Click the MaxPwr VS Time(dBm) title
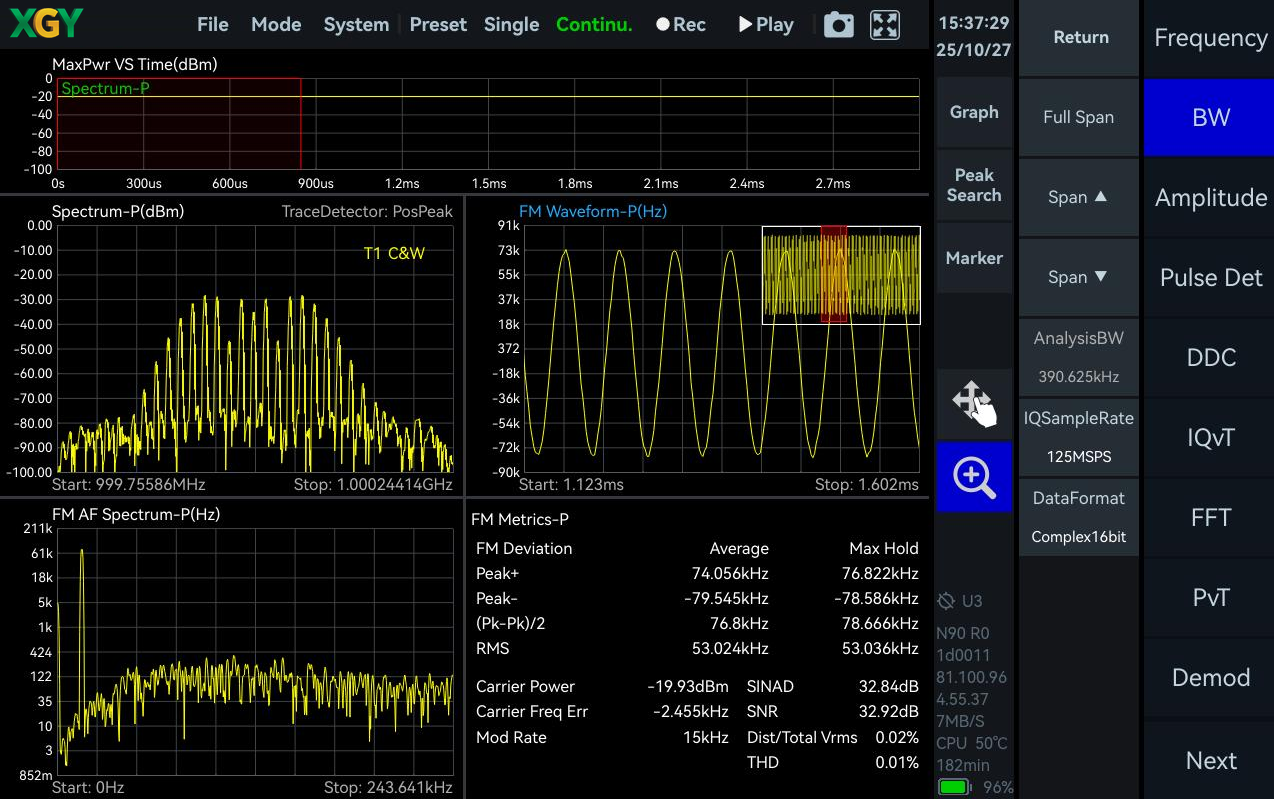1274x799 pixels. 135,64
